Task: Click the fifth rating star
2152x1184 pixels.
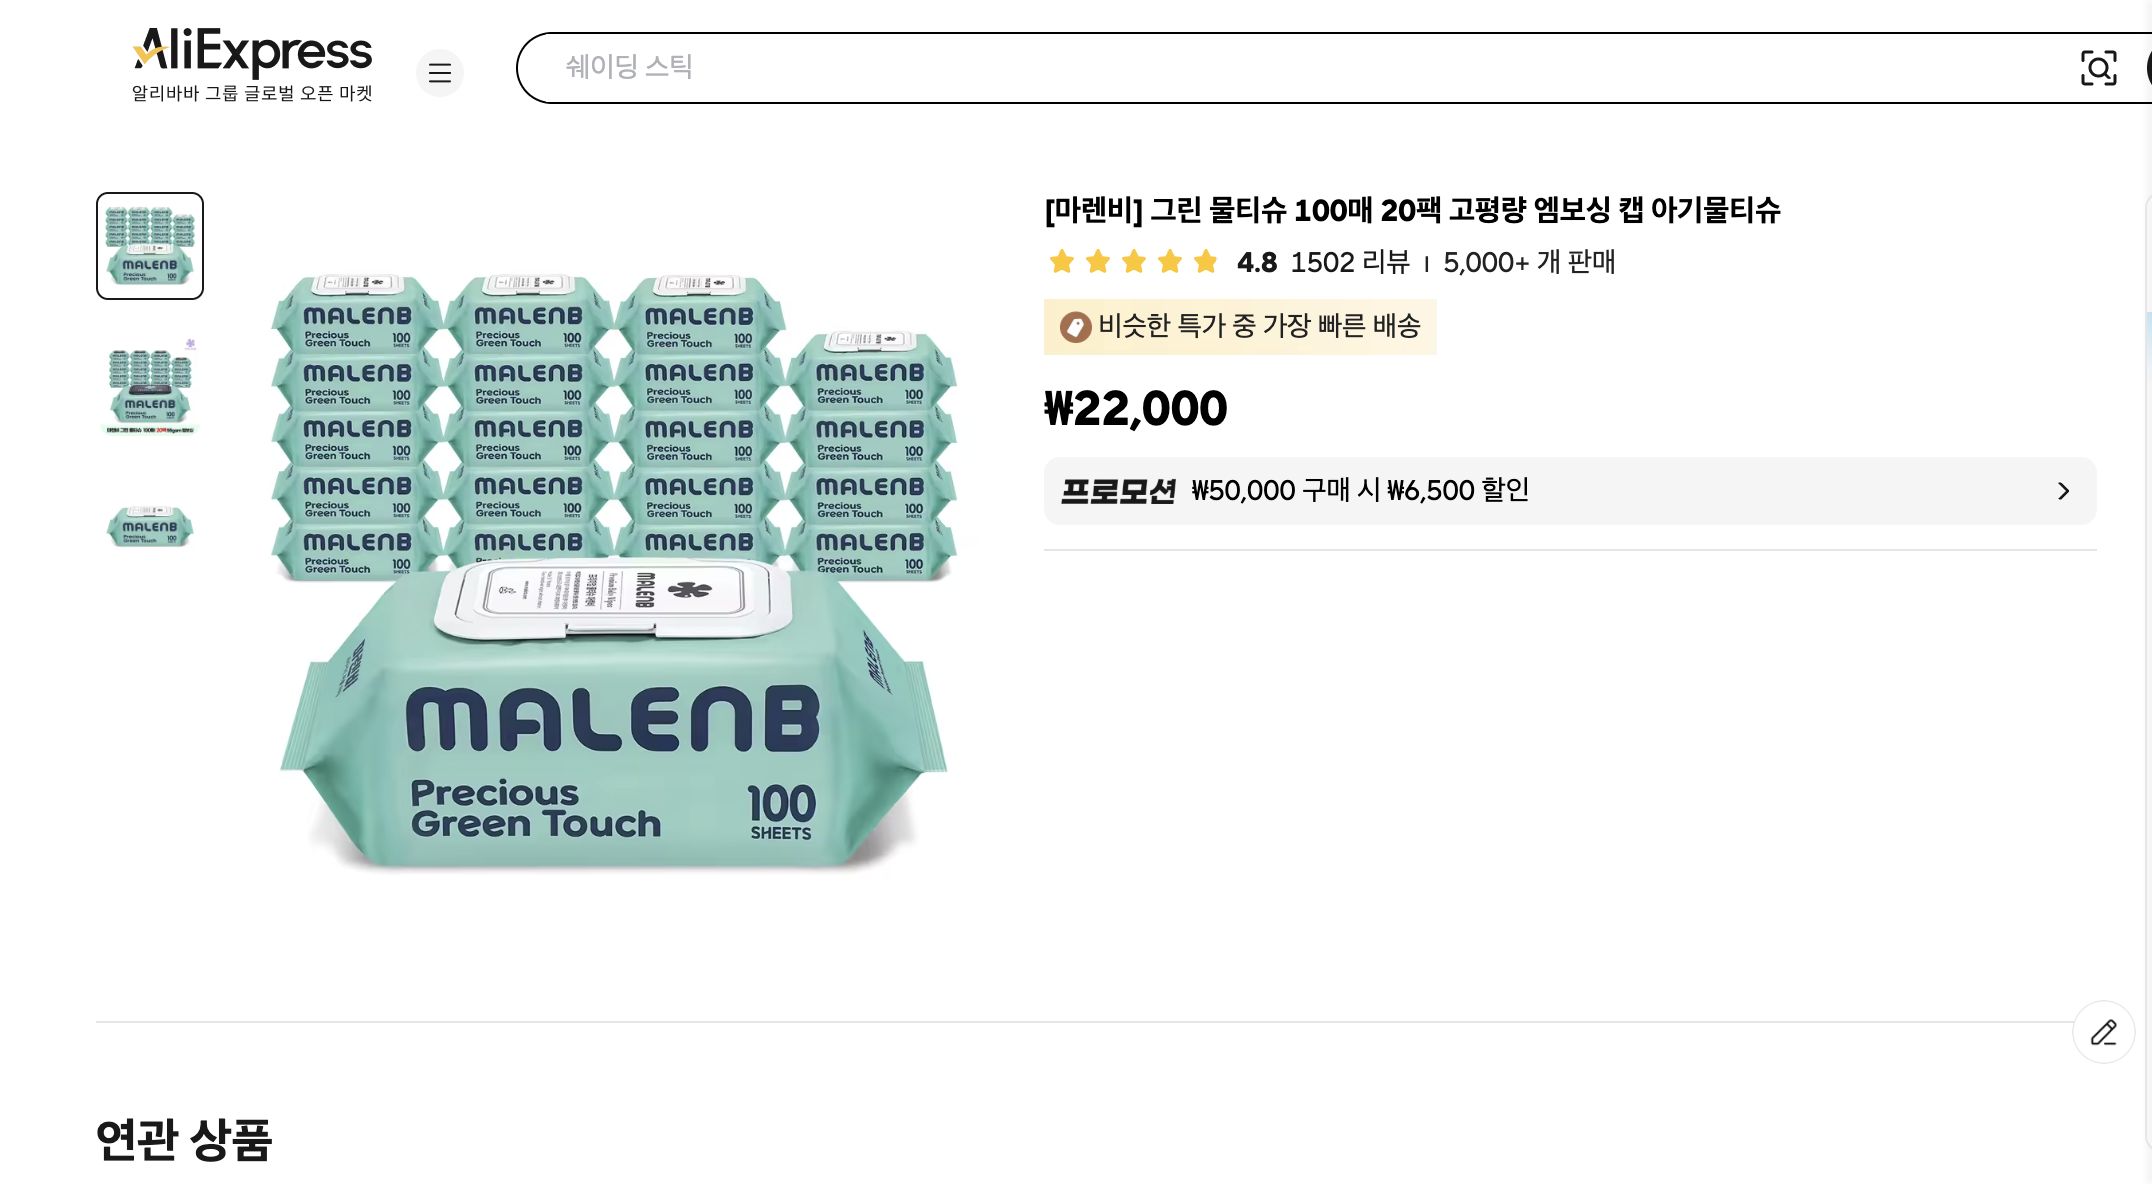Action: coord(1203,261)
